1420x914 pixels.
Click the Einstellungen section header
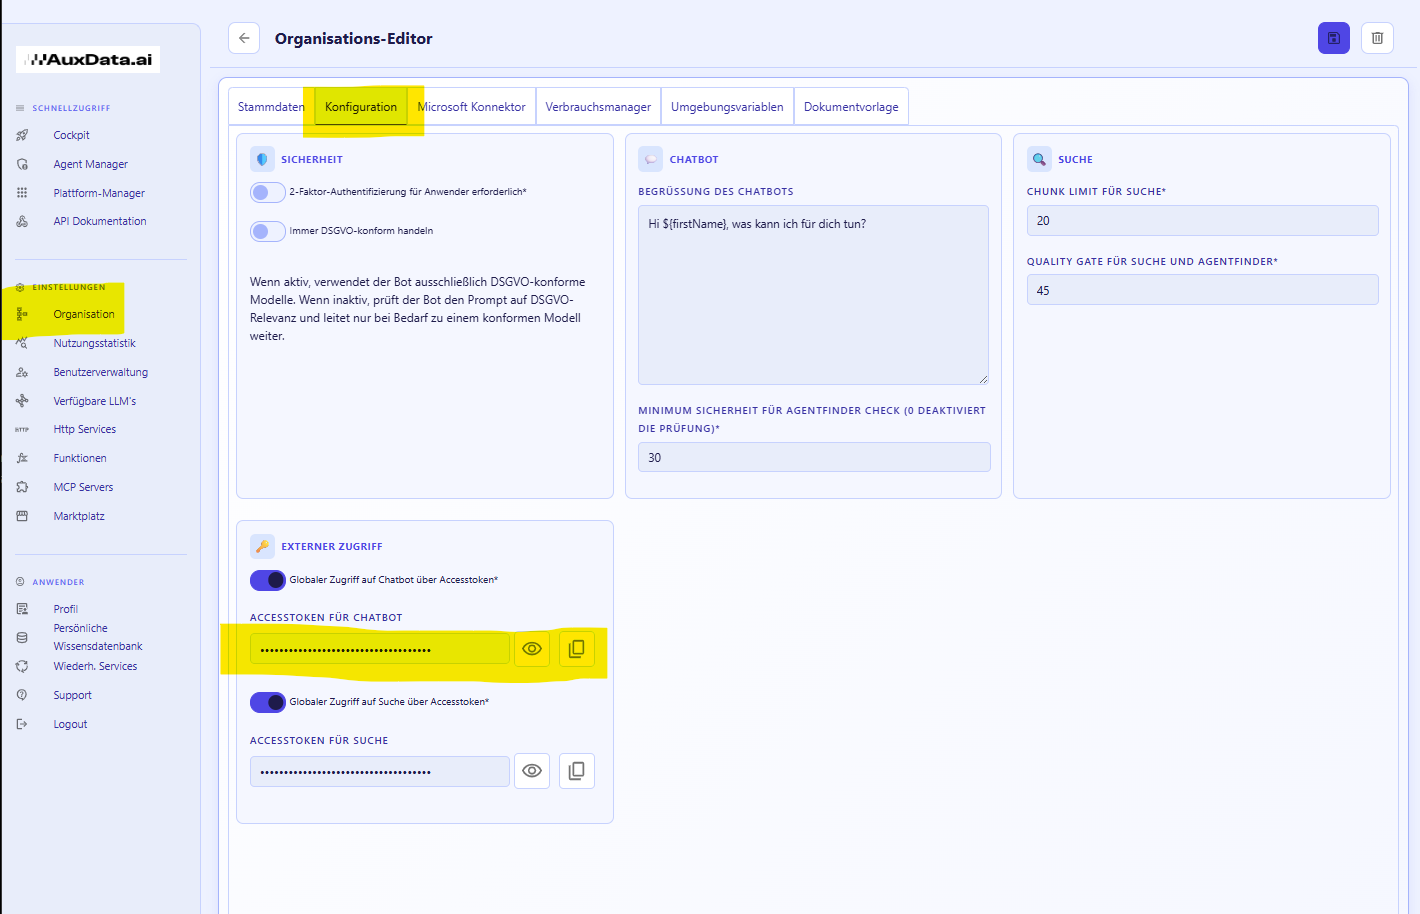[69, 287]
